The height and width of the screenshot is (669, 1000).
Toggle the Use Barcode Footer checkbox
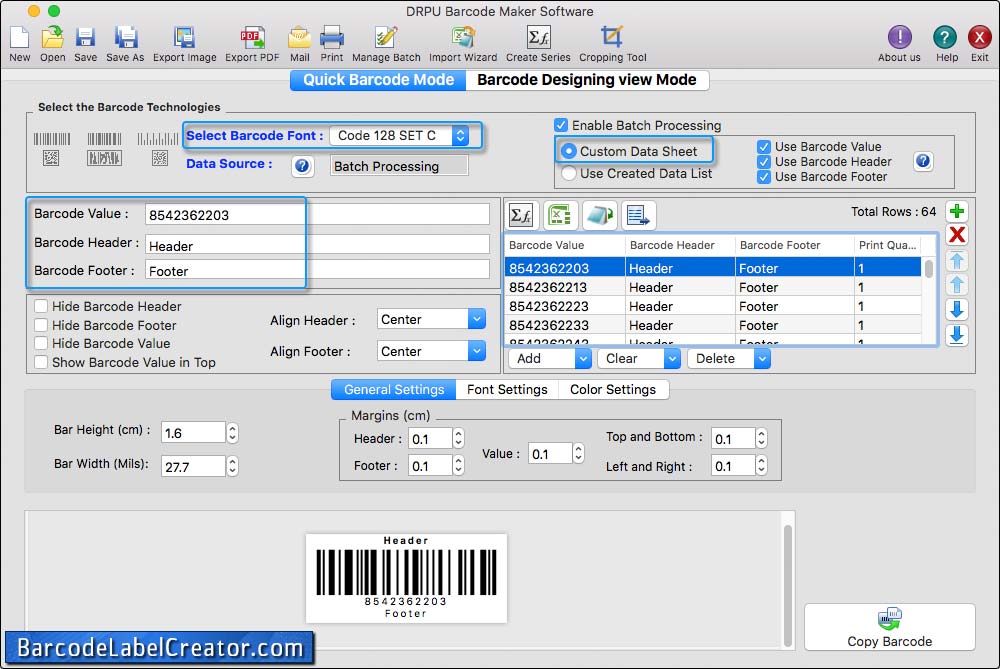[763, 177]
